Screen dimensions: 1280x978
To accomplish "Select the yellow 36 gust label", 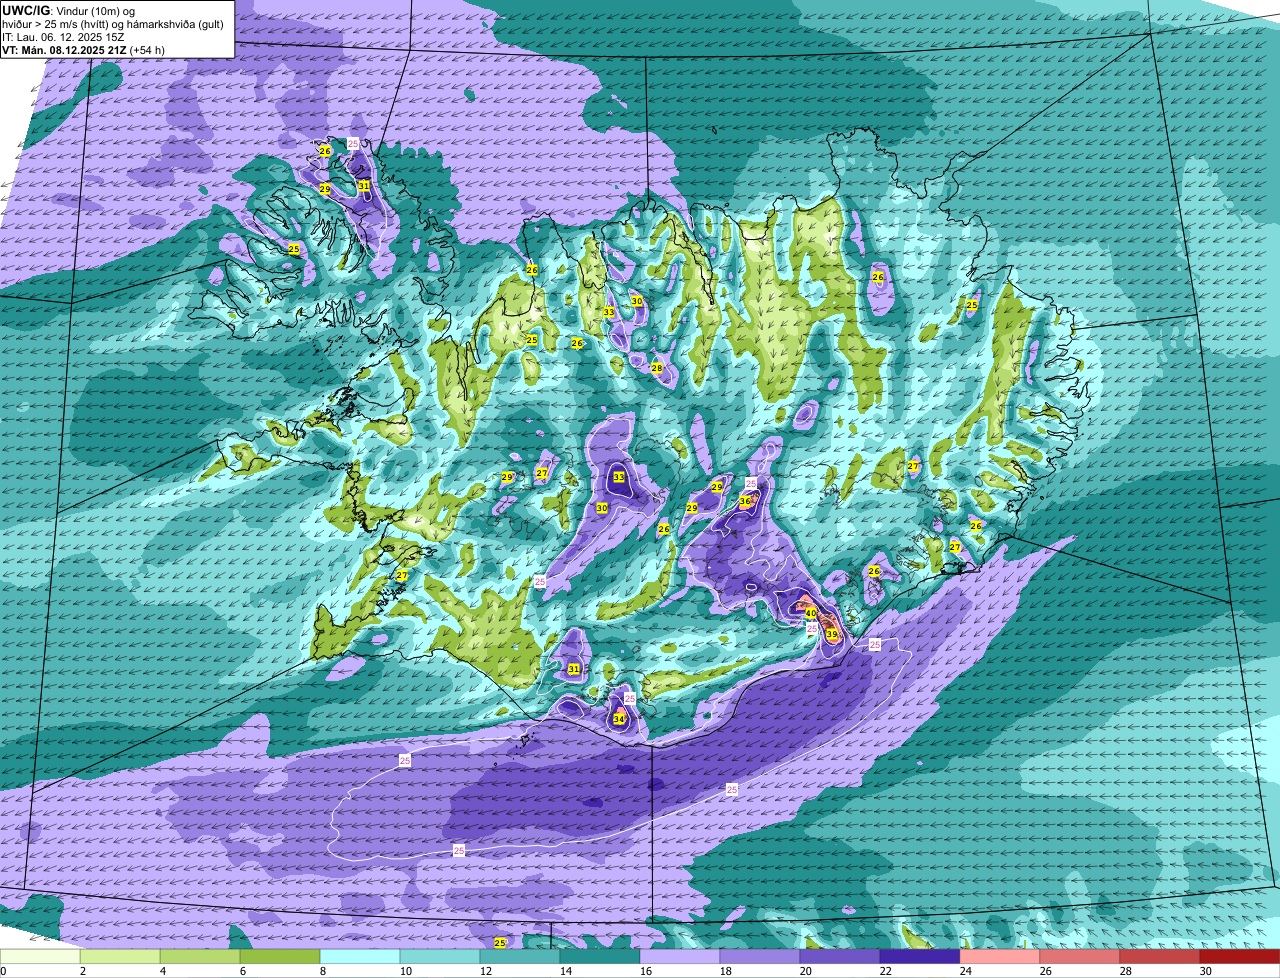I will click(x=745, y=501).
